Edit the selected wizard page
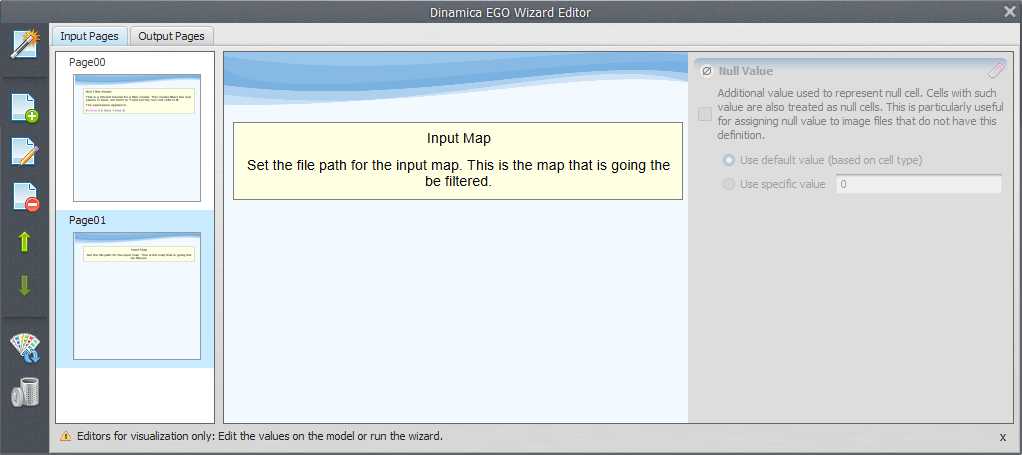Screen dimensions: 1022x455 click(x=24, y=152)
